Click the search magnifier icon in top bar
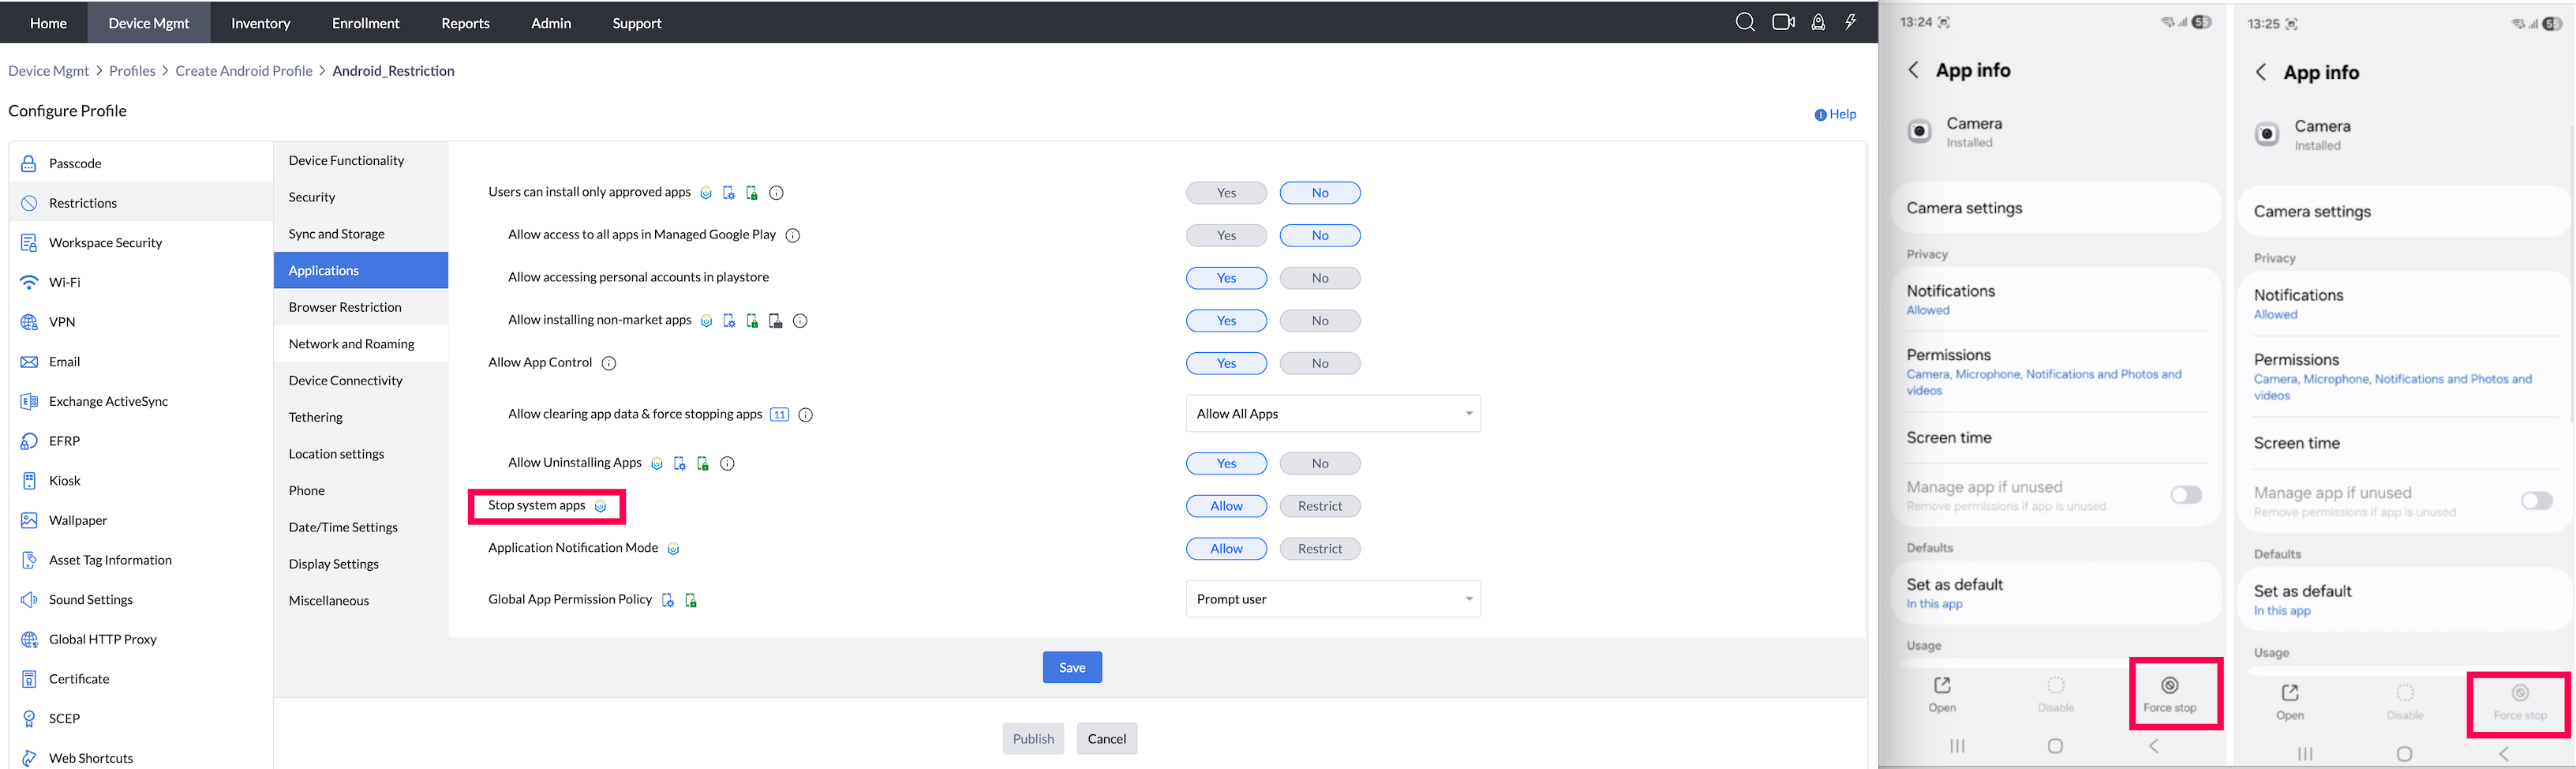Screen dimensions: 2576x769 click(x=1745, y=22)
